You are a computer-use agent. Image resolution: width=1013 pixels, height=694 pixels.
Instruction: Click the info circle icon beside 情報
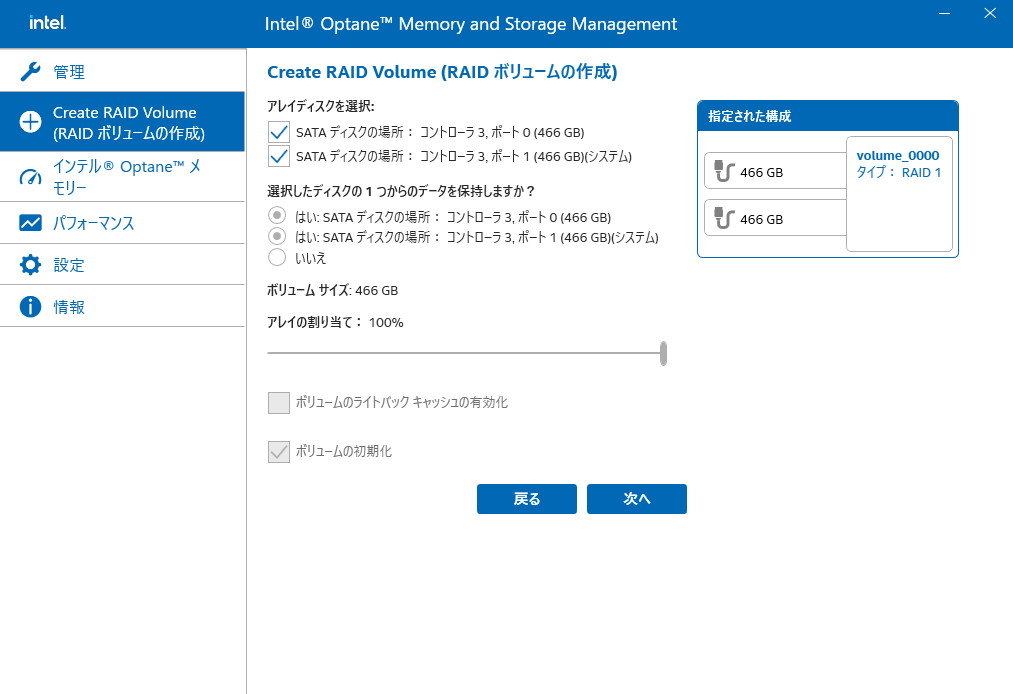click(x=30, y=306)
